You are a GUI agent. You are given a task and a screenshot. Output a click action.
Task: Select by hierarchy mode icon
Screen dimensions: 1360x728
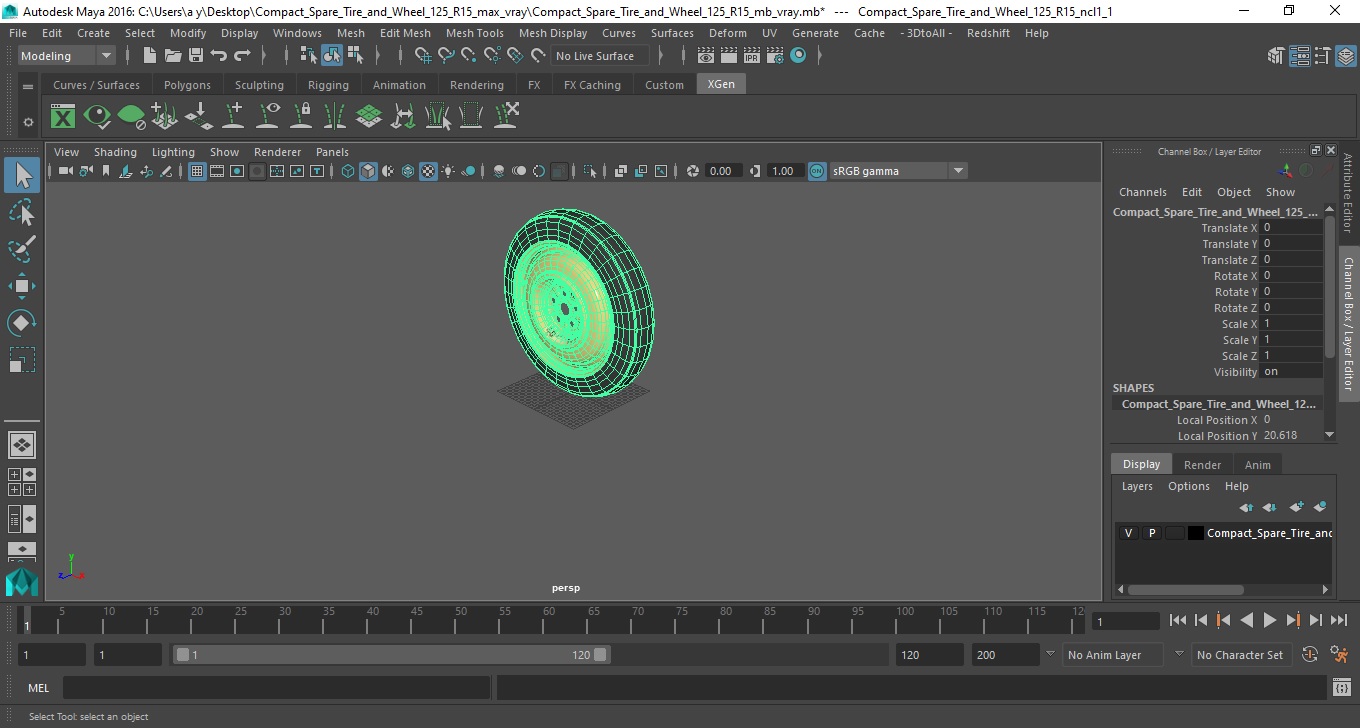pyautogui.click(x=309, y=56)
